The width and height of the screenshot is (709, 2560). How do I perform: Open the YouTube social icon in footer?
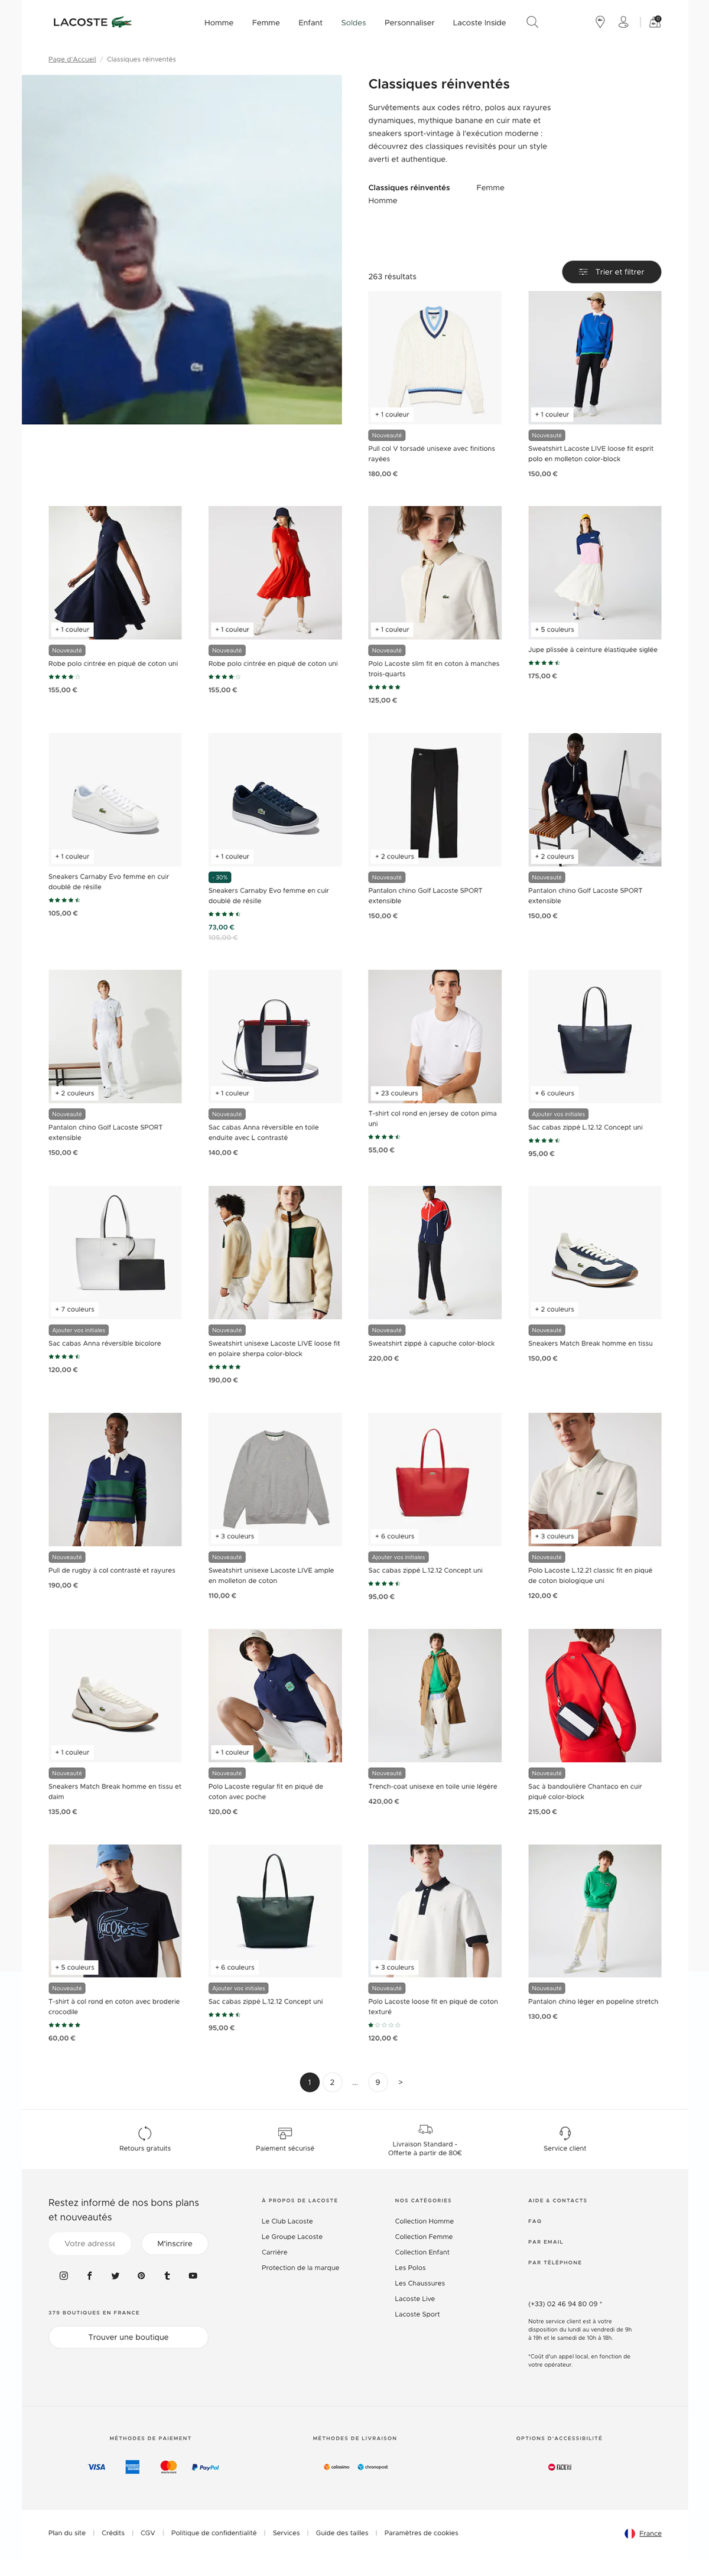(193, 2275)
